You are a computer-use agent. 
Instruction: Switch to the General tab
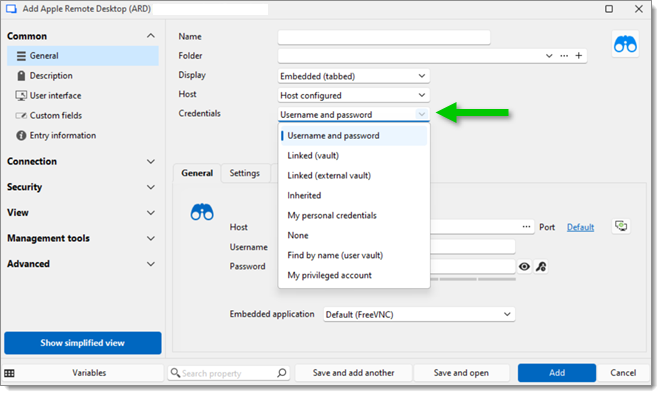coord(197,173)
